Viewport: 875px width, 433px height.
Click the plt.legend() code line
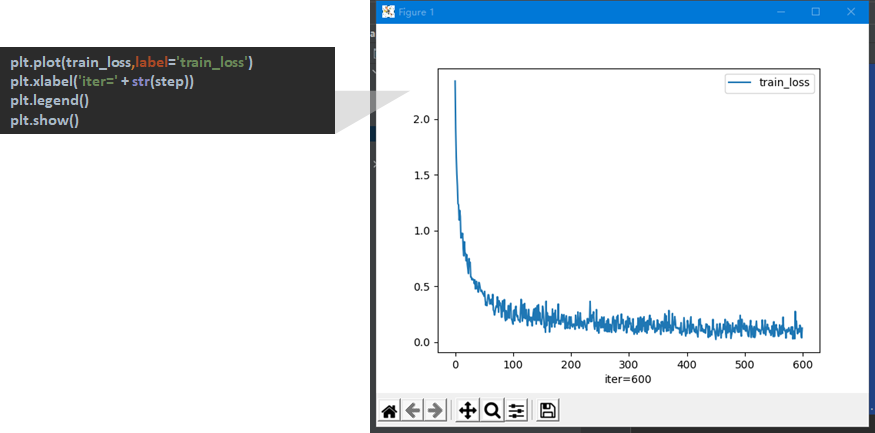pos(50,101)
